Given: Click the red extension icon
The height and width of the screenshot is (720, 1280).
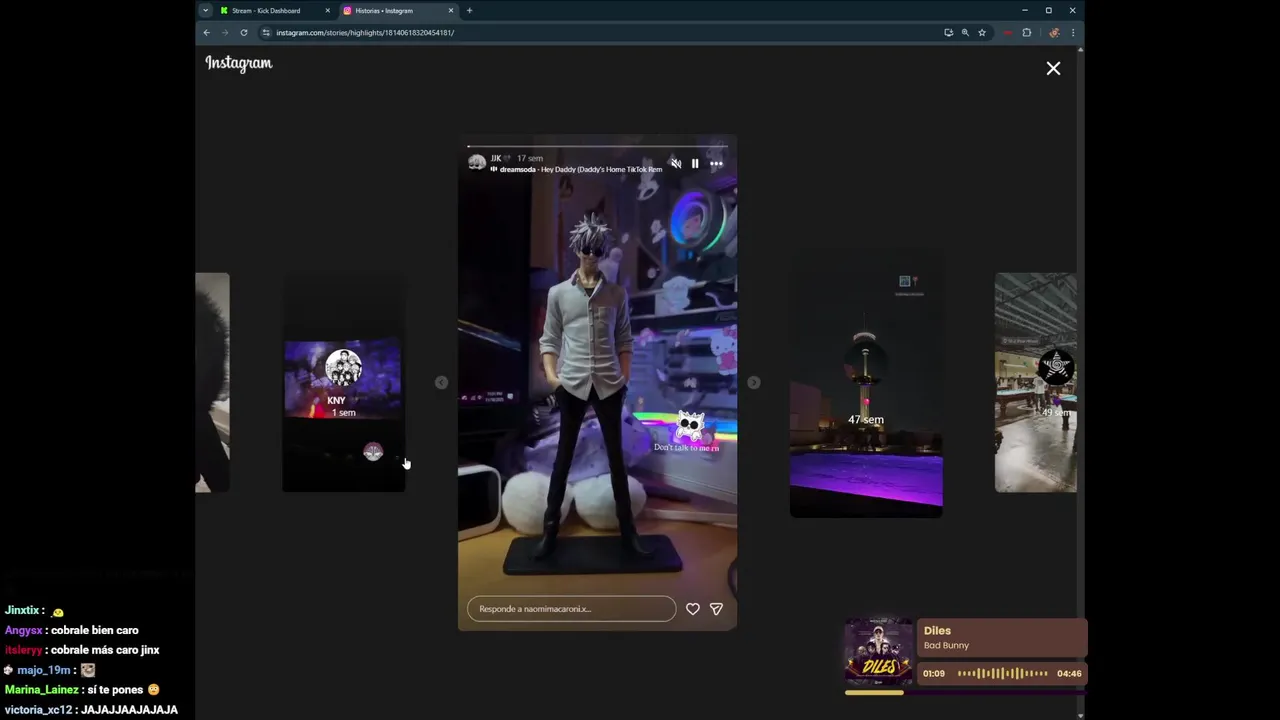Looking at the screenshot, I should click(x=1008, y=32).
